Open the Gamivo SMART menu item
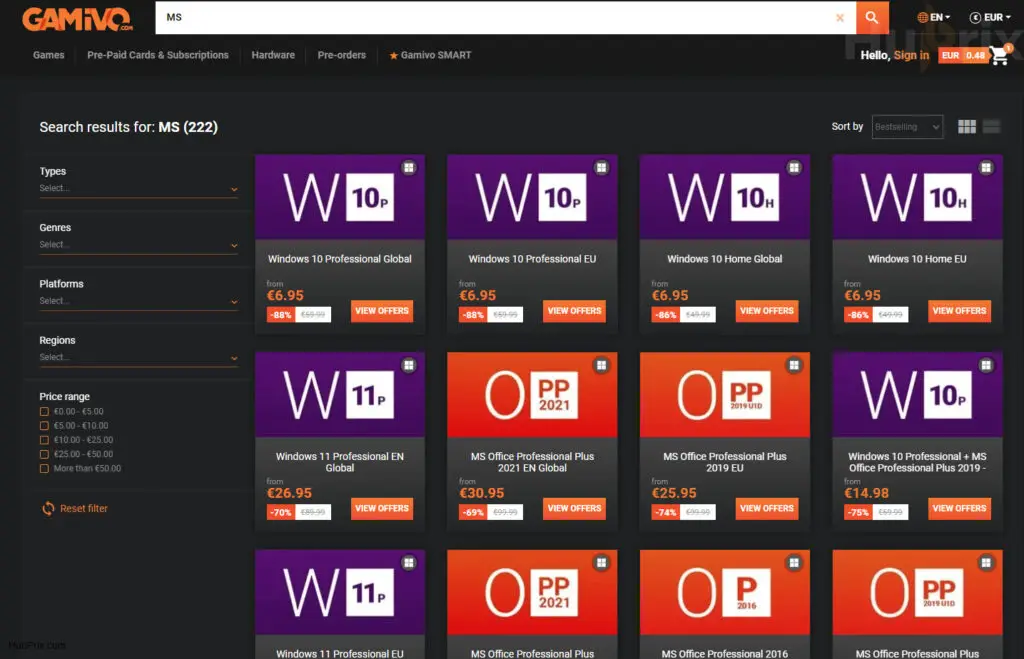The height and width of the screenshot is (659, 1024). (x=430, y=56)
